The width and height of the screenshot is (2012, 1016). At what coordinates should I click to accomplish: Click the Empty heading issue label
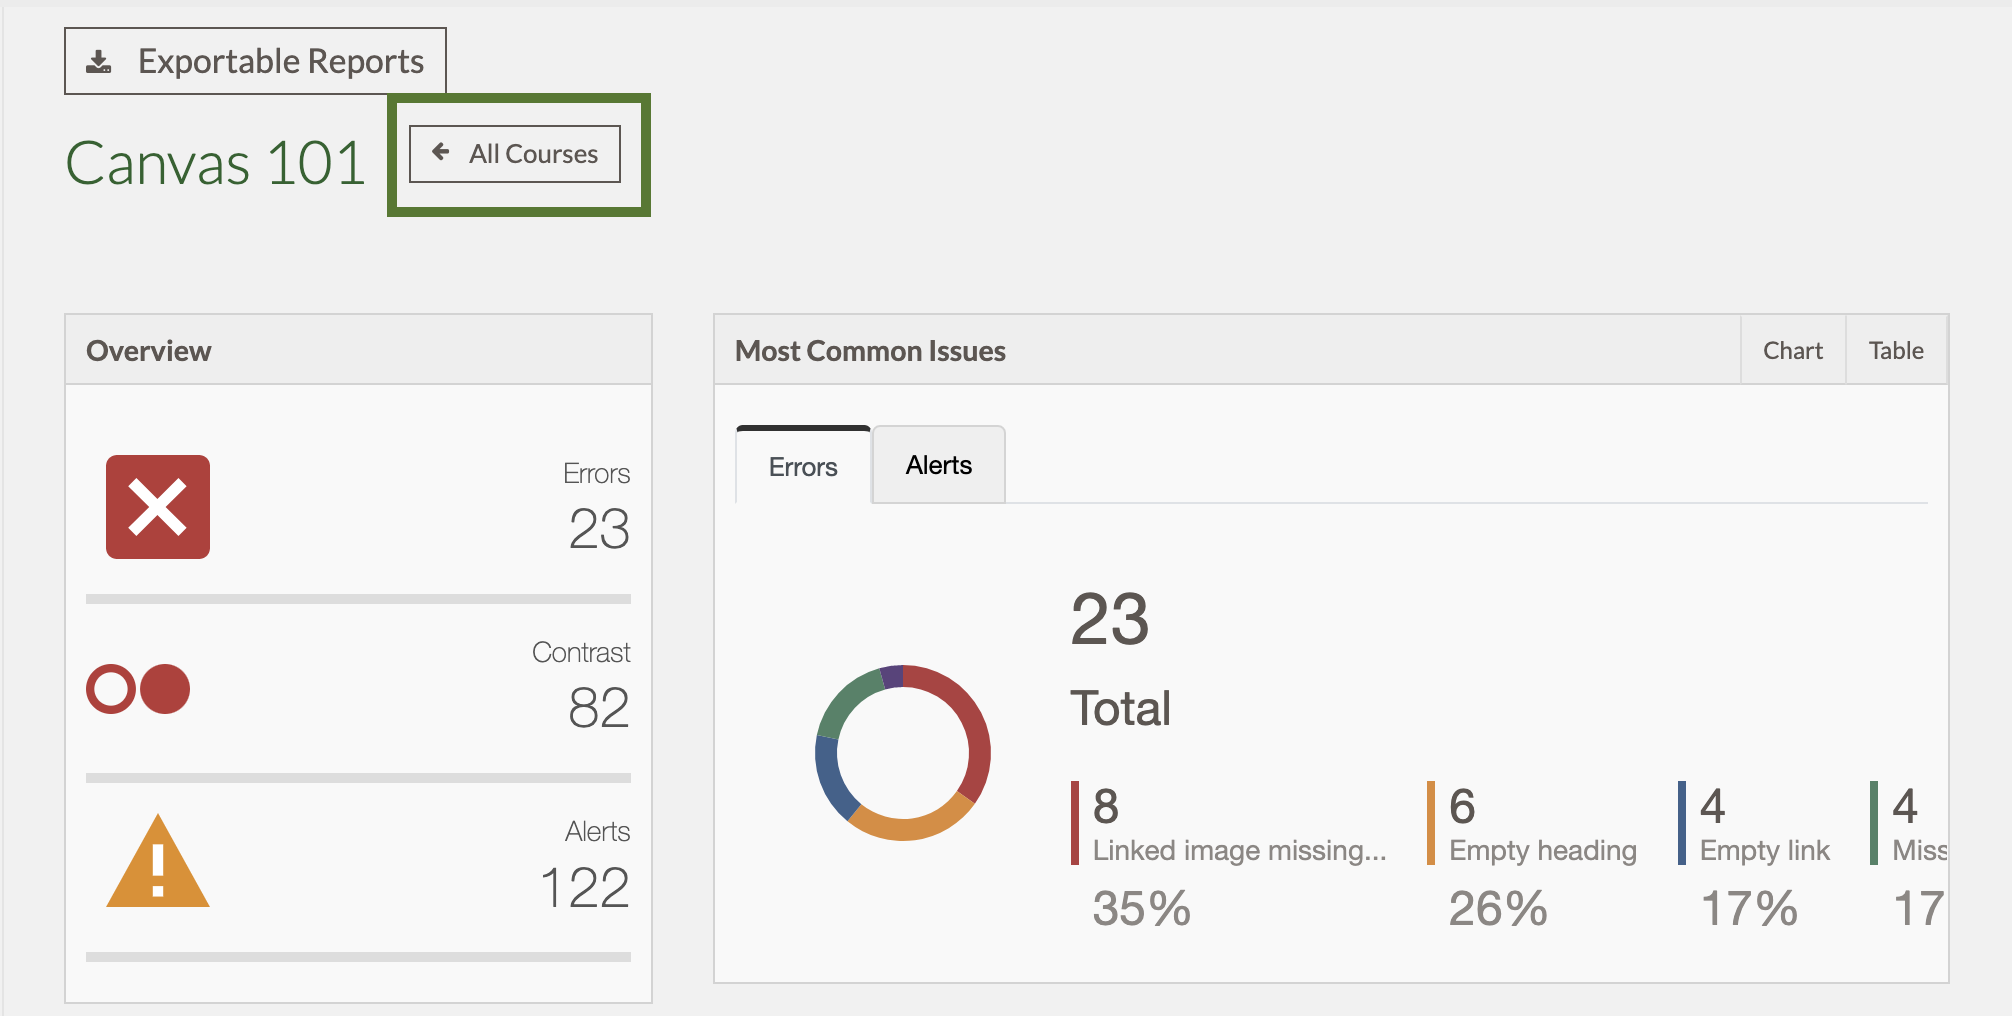click(x=1543, y=850)
